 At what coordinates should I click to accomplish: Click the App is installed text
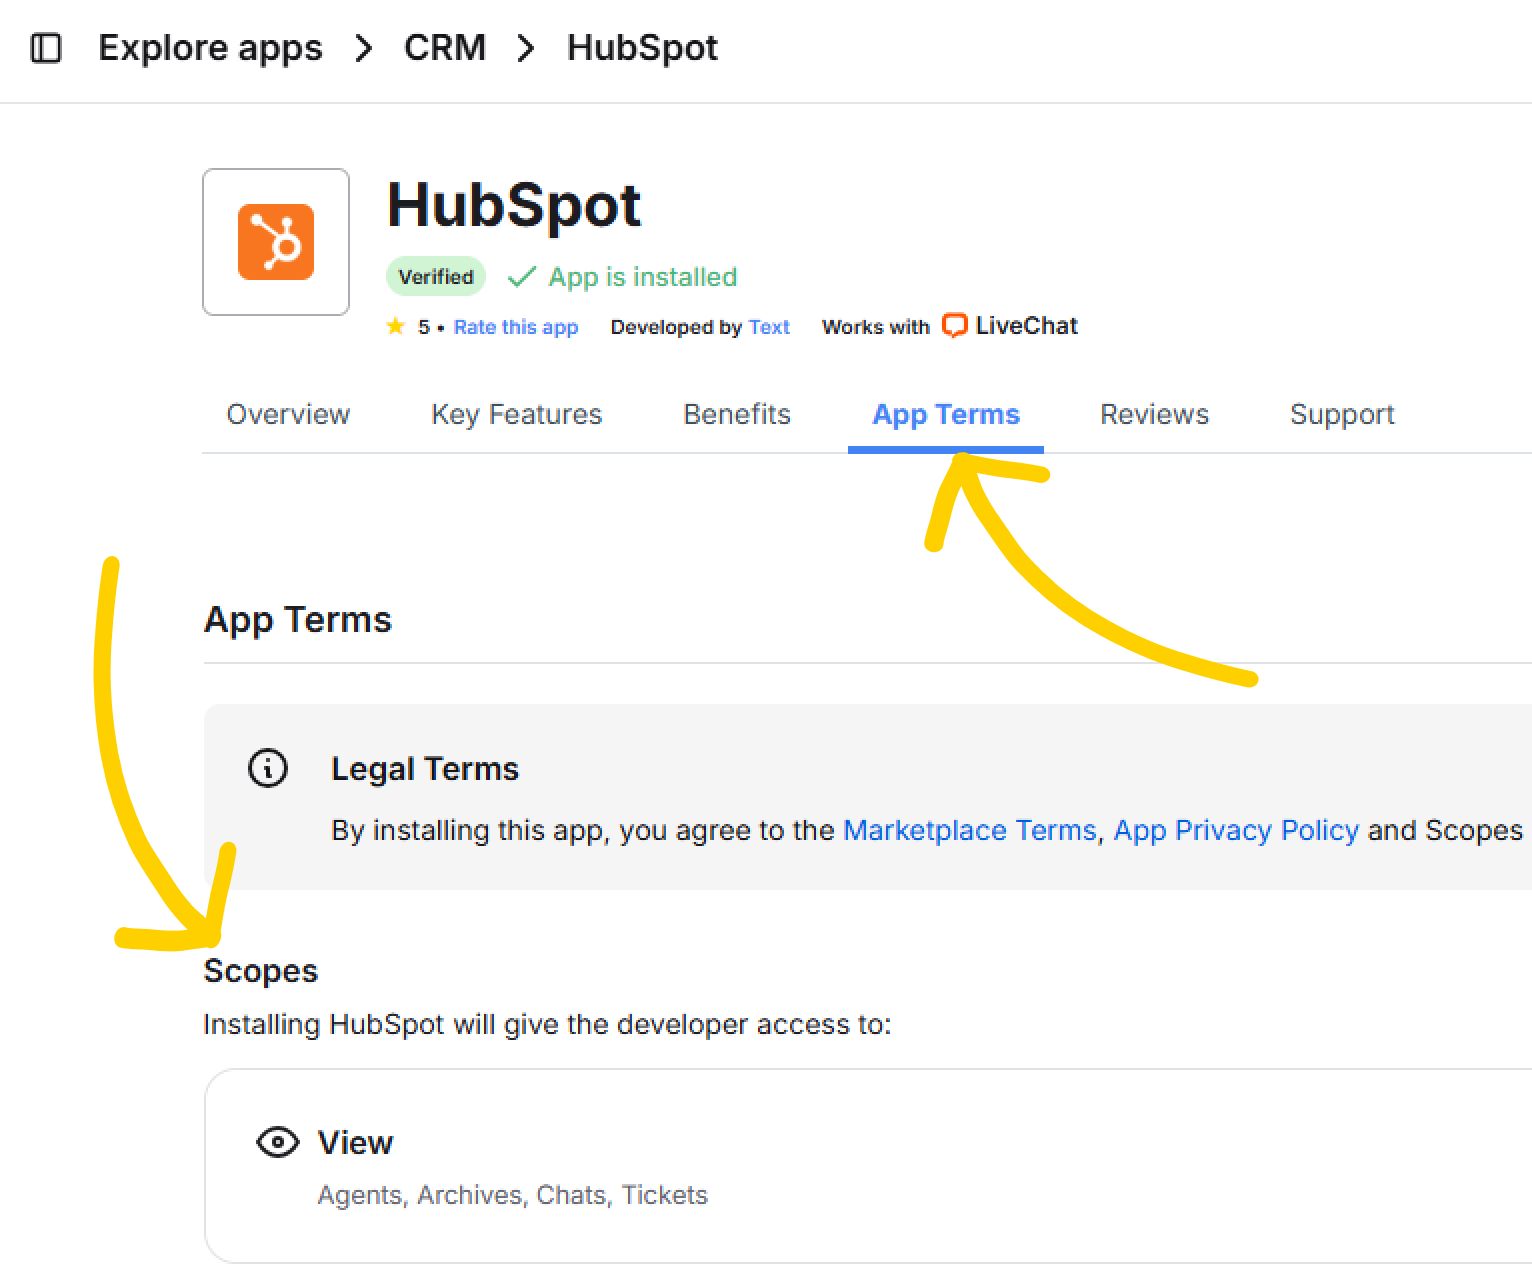[643, 277]
